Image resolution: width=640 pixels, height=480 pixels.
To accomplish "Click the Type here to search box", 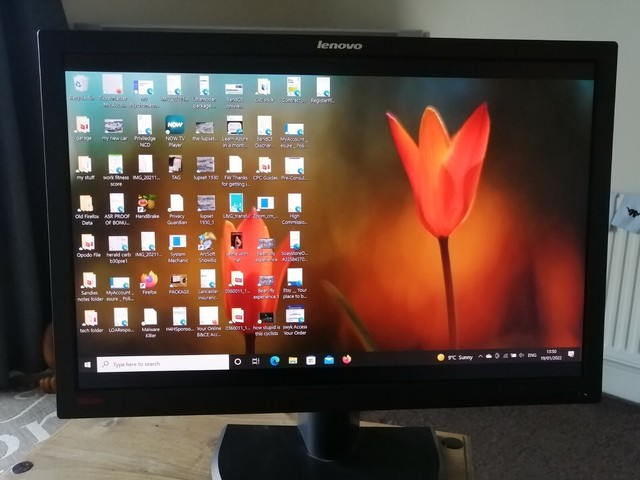I will [163, 363].
